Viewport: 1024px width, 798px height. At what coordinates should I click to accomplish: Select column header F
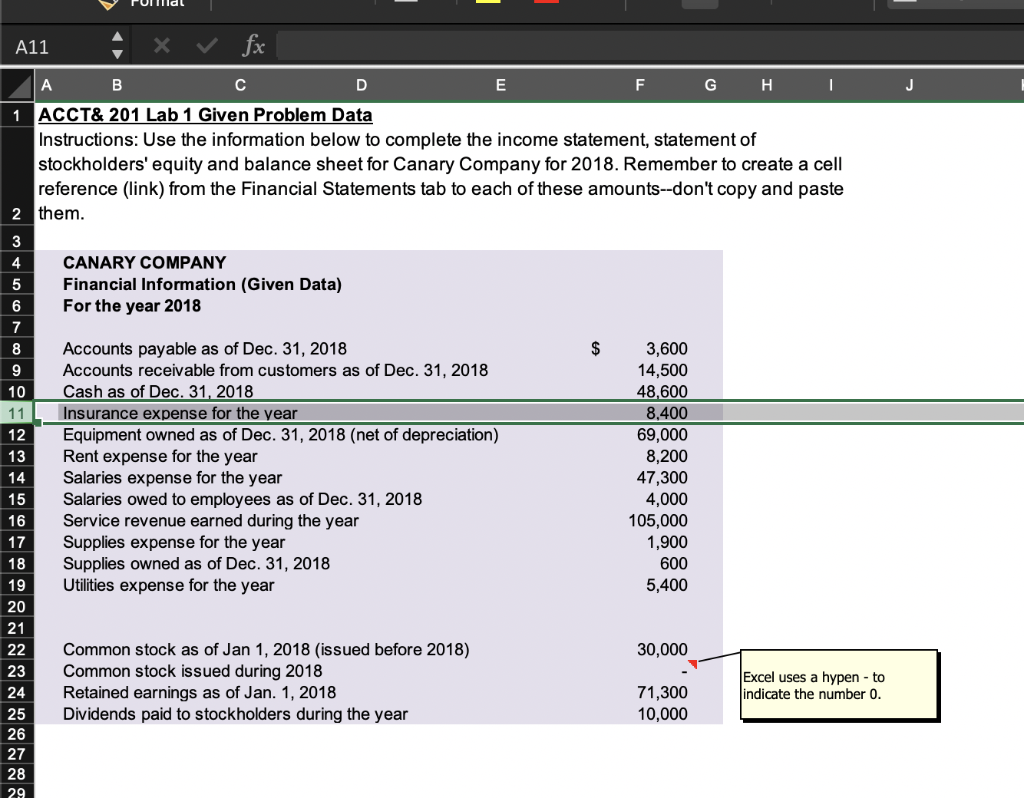[x=640, y=85]
